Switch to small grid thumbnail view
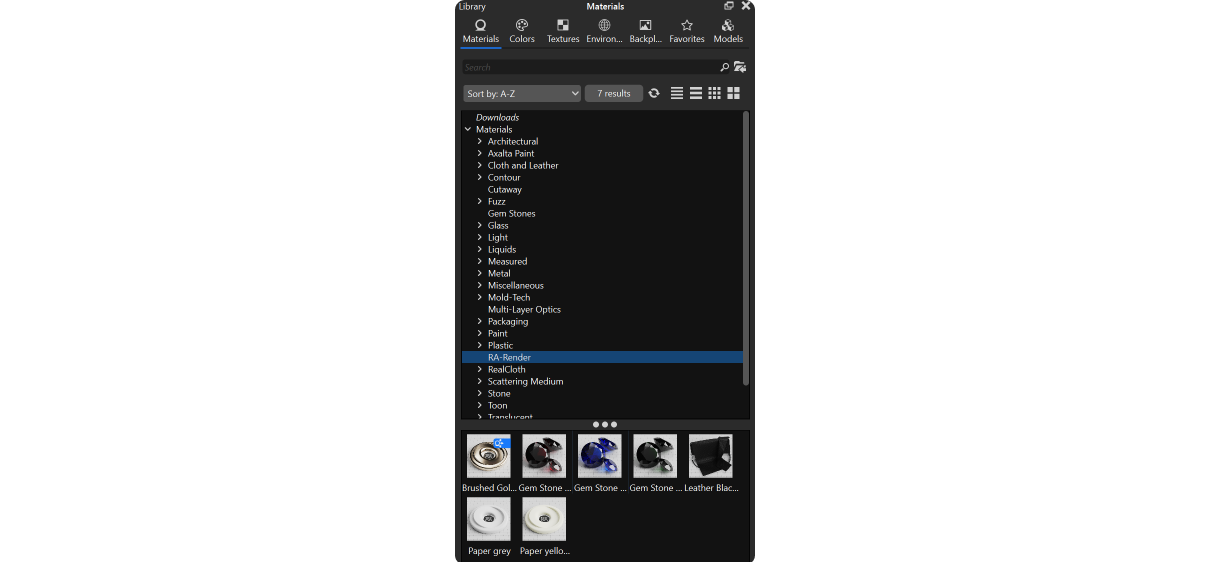The height and width of the screenshot is (562, 1210). coord(714,93)
